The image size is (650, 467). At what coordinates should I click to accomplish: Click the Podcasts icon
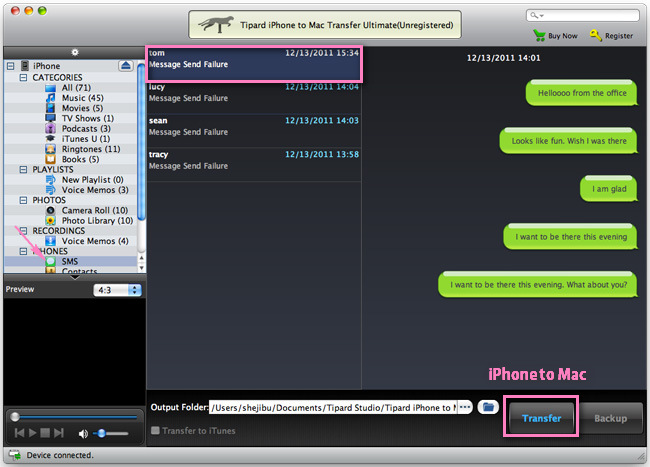click(x=50, y=128)
